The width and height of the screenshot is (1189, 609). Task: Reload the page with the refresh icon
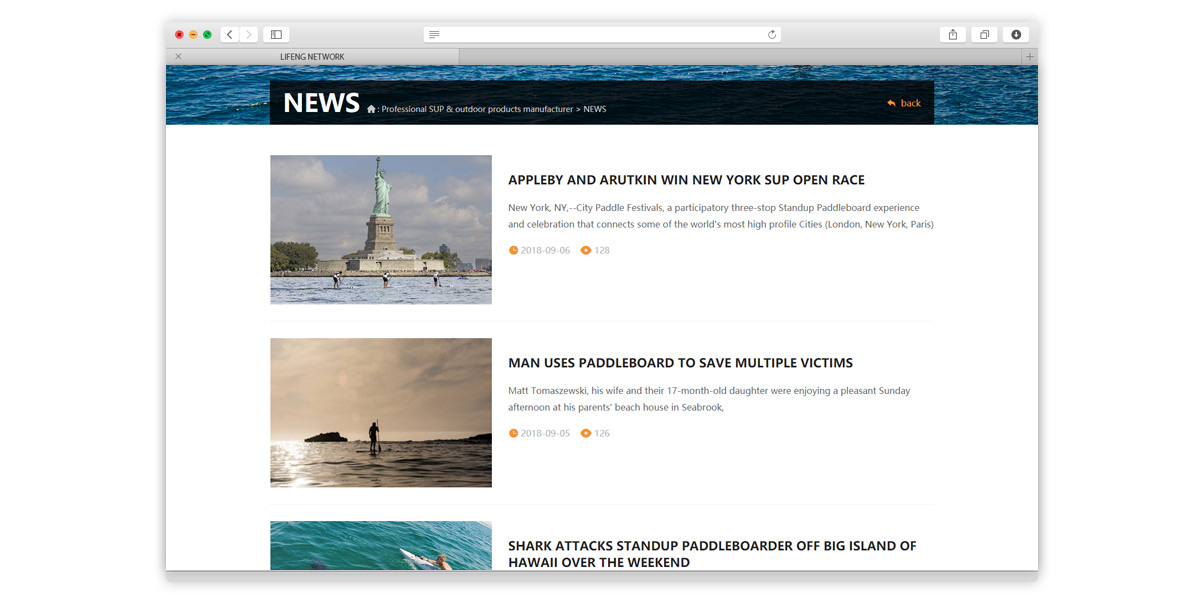pos(772,34)
